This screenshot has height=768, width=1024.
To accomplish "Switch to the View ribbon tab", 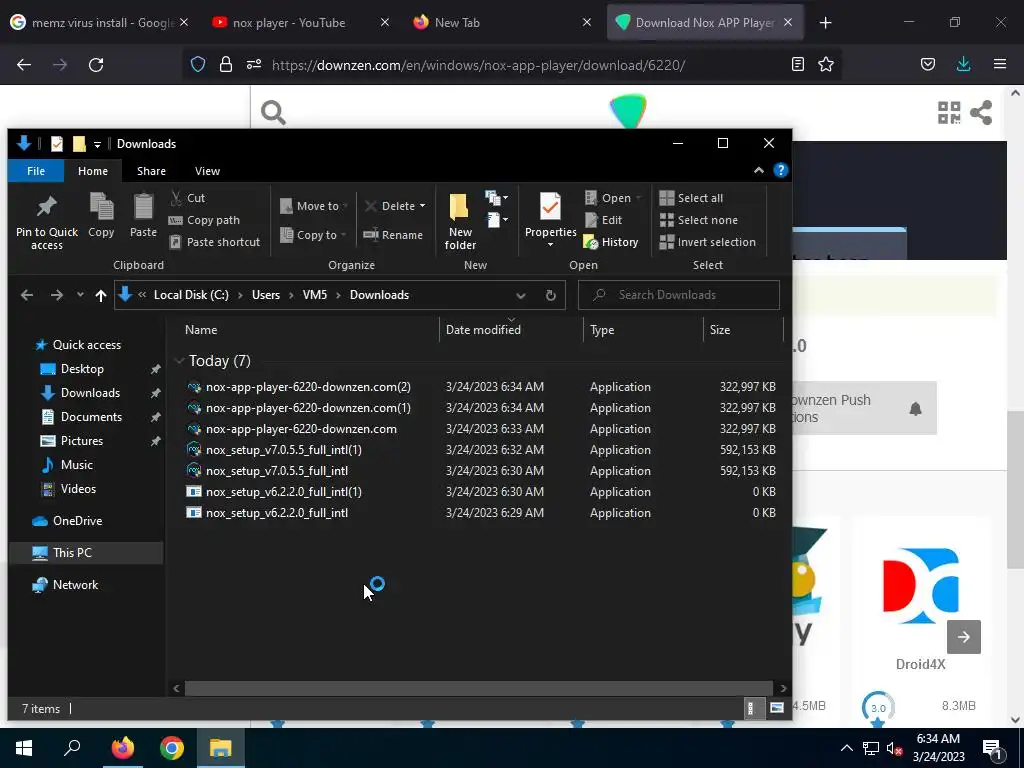I will click(207, 171).
